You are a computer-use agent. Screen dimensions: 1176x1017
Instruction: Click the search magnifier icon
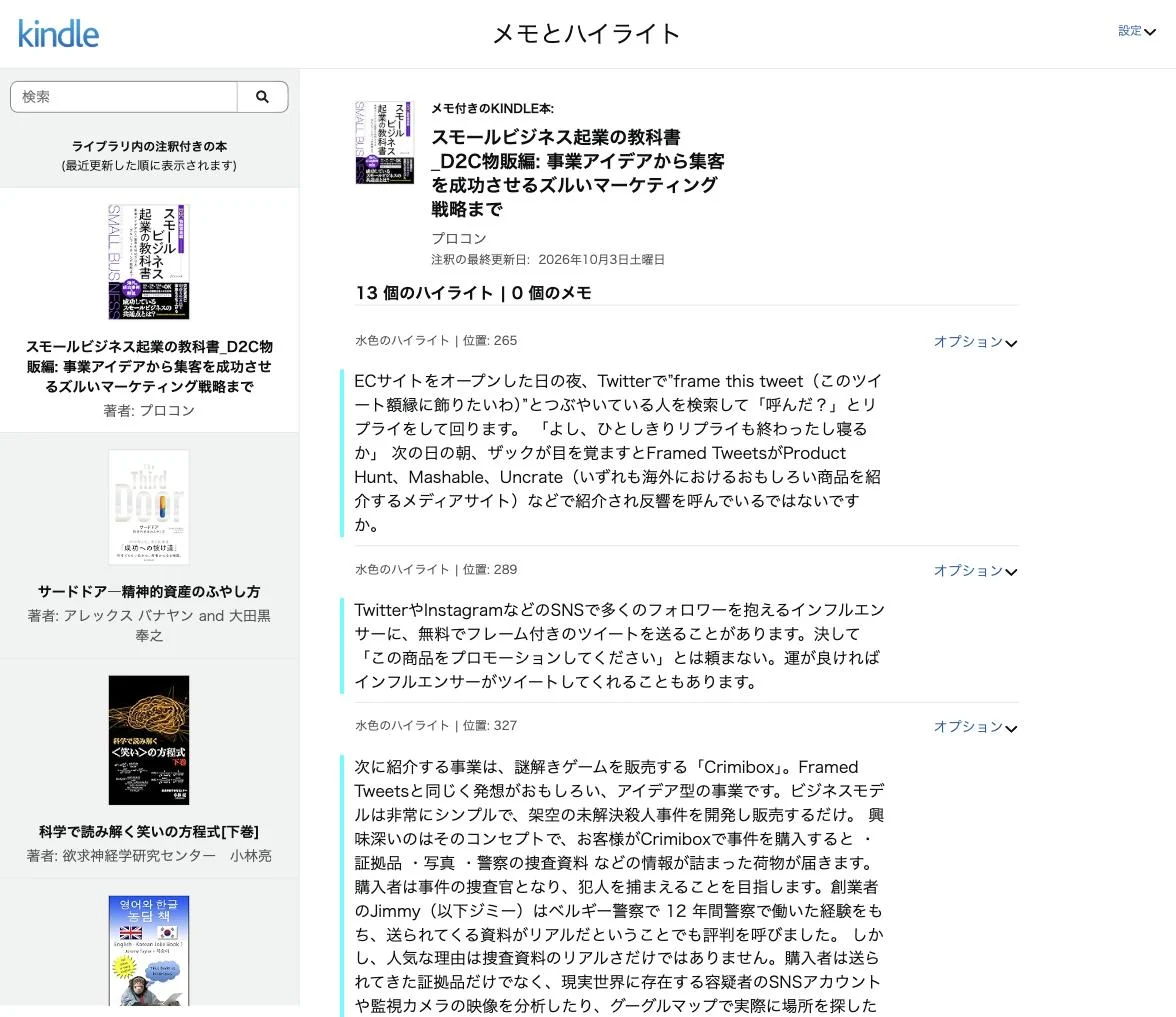(262, 97)
